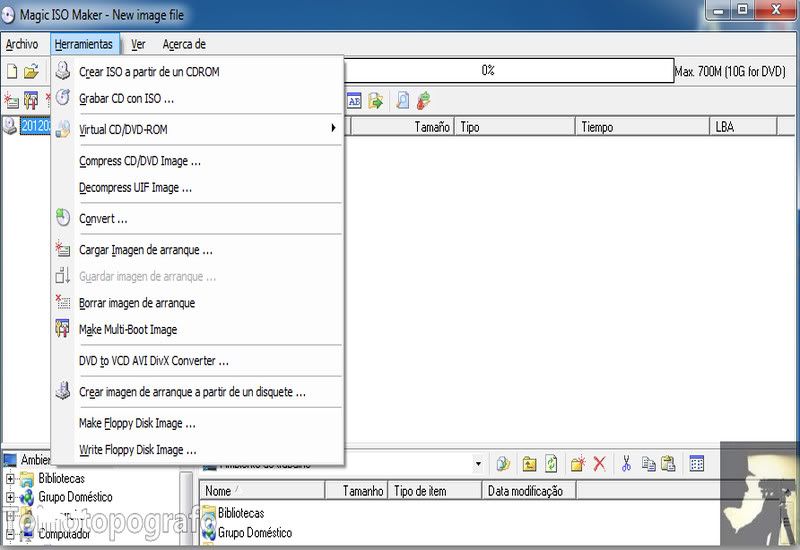Select 'Decompress UIF Image ...'
The width and height of the screenshot is (800, 550).
[197, 187]
